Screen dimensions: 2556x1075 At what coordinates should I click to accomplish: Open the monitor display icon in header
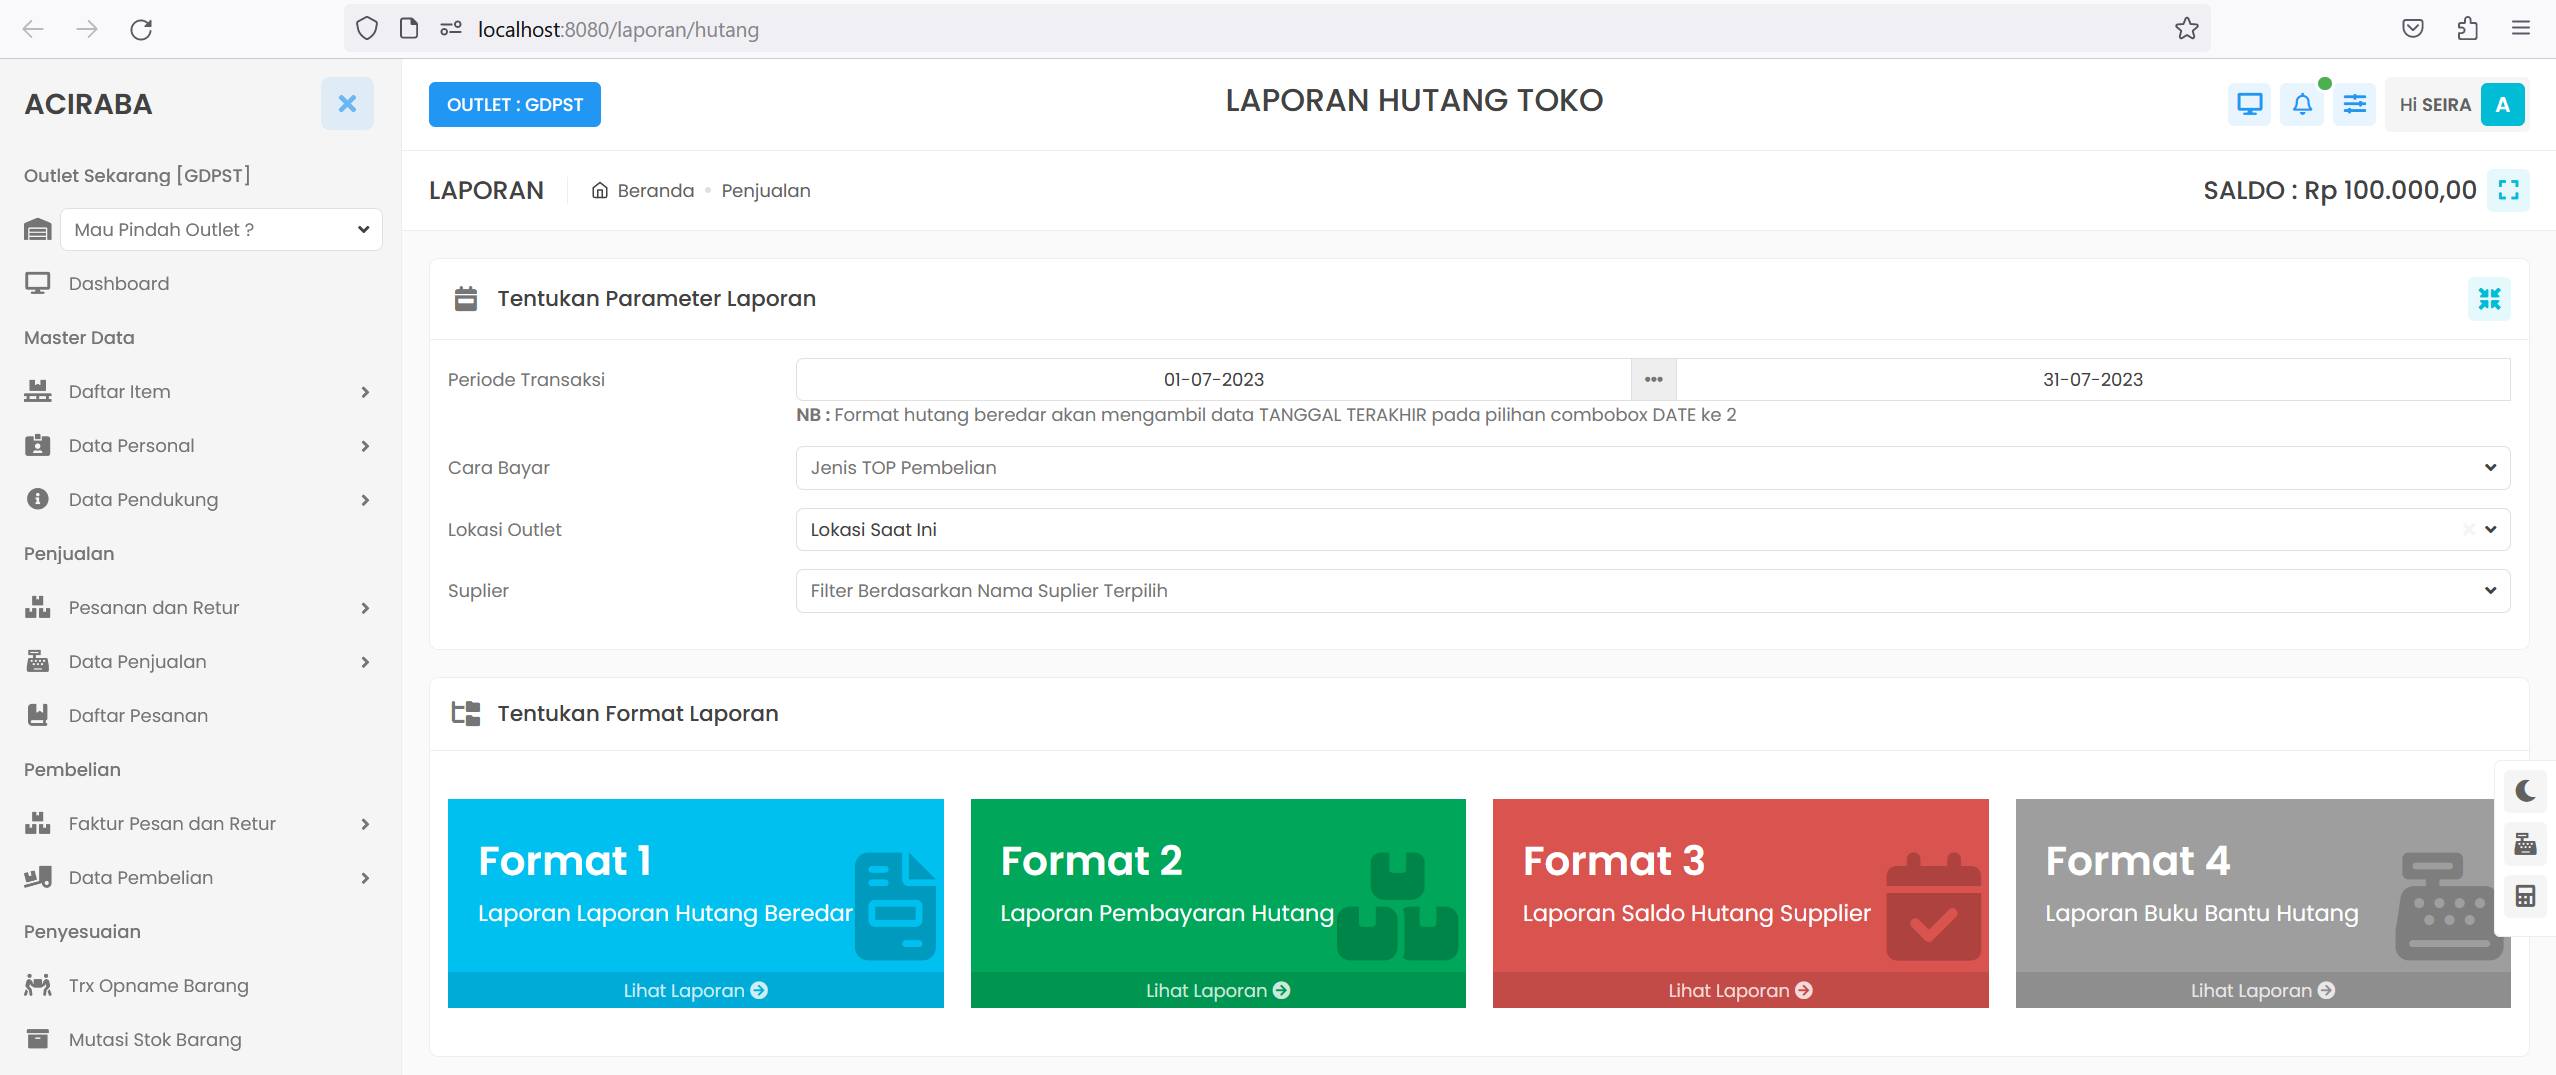point(2250,104)
